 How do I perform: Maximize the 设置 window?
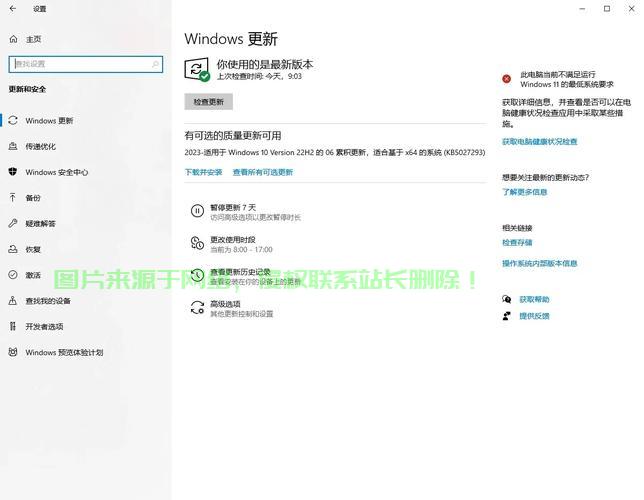point(607,9)
